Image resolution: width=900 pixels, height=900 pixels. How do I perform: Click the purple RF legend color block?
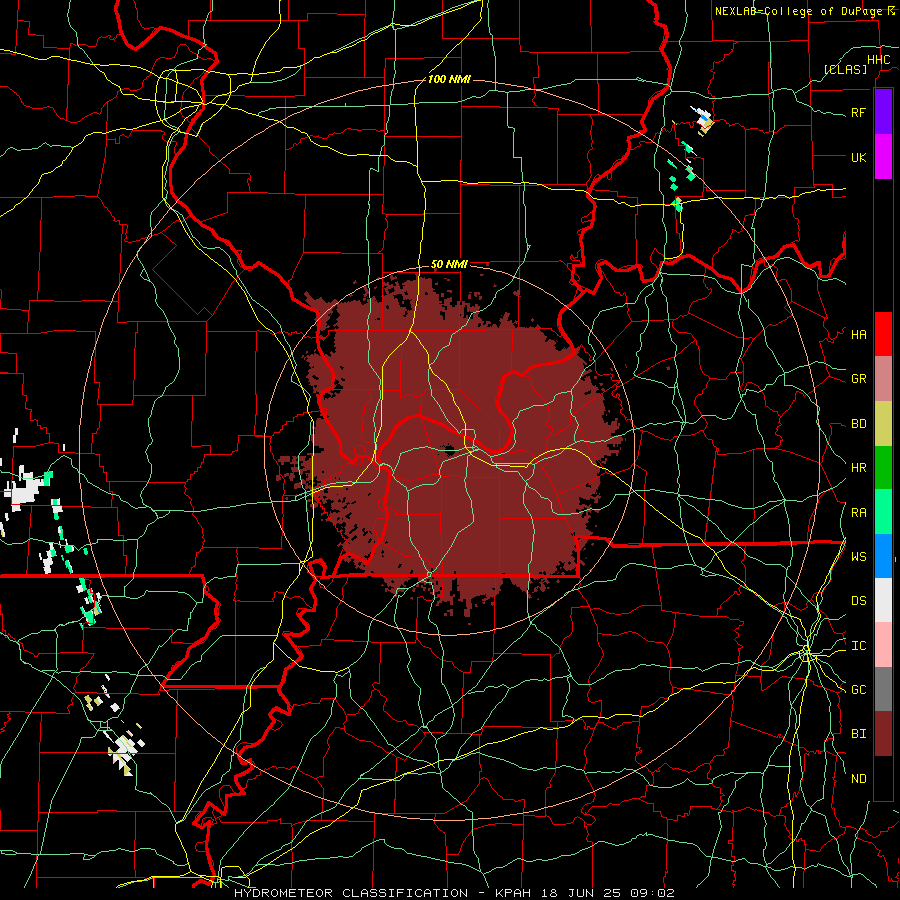tap(883, 112)
